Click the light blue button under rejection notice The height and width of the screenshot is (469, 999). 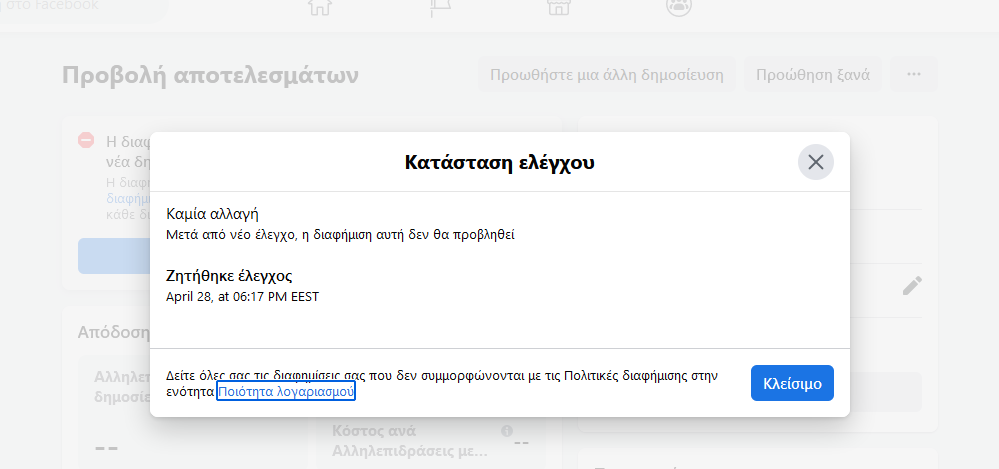coord(113,256)
